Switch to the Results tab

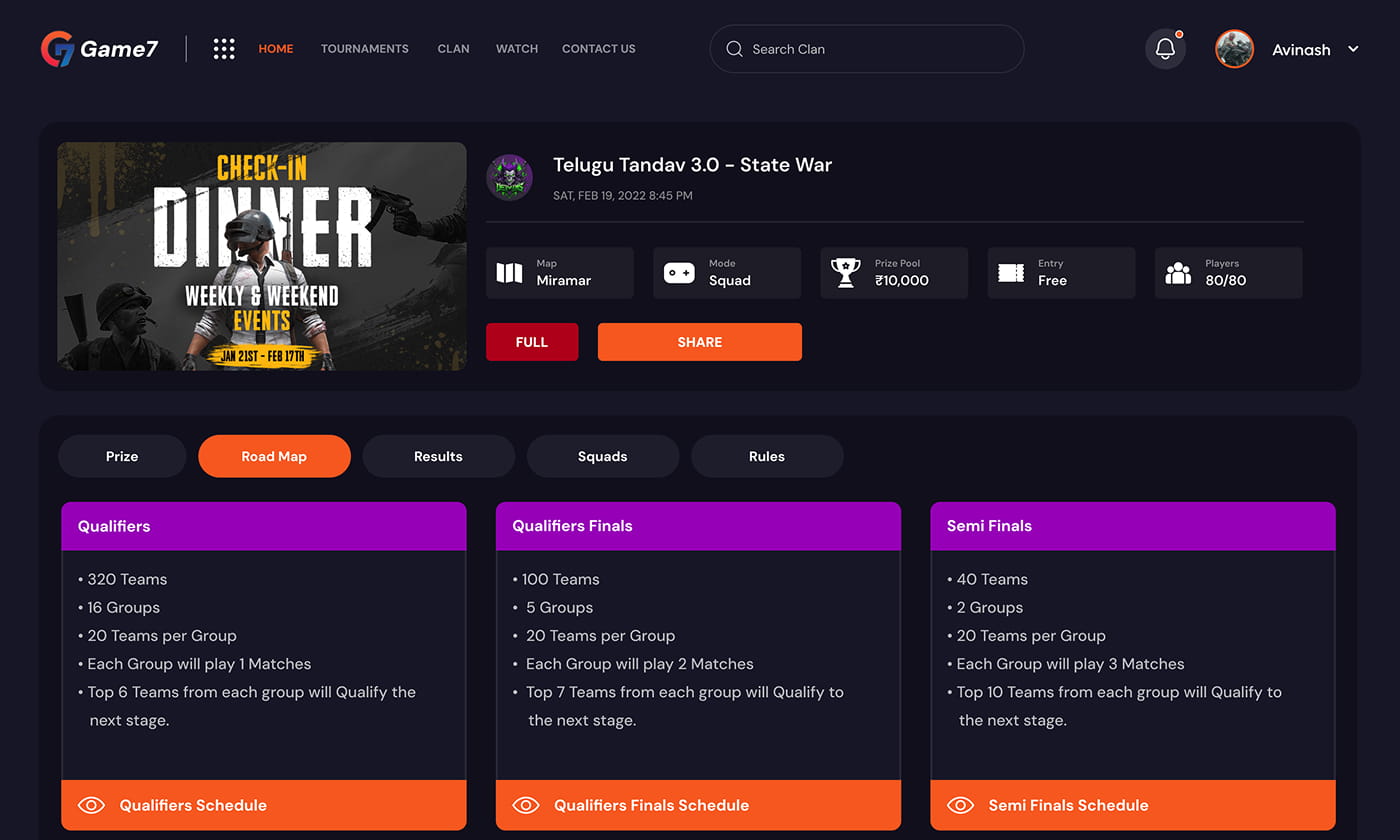point(438,456)
